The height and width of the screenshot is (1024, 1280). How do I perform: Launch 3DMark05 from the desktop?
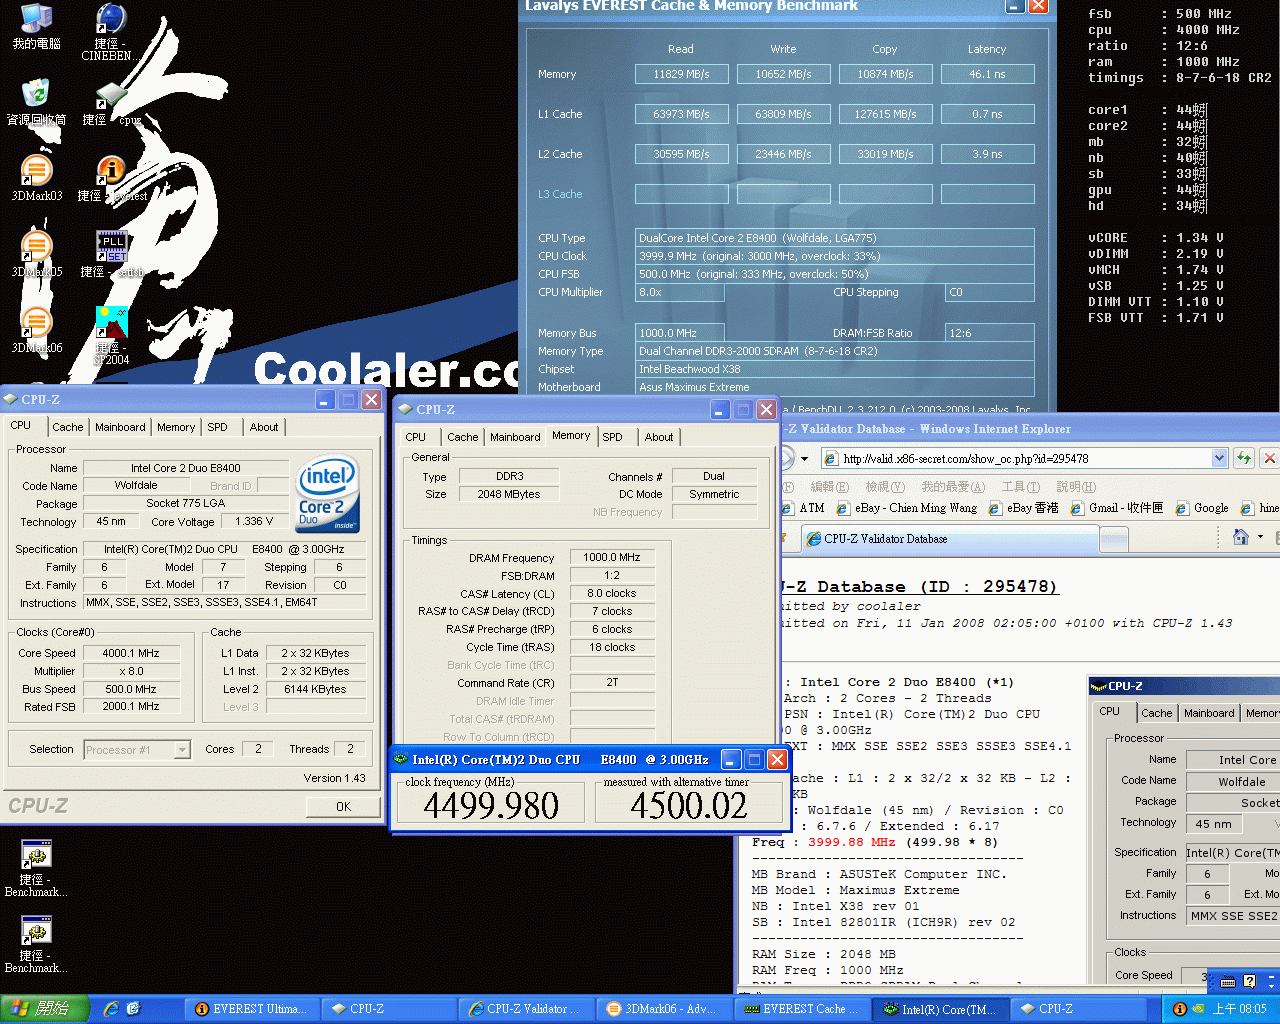(x=36, y=254)
